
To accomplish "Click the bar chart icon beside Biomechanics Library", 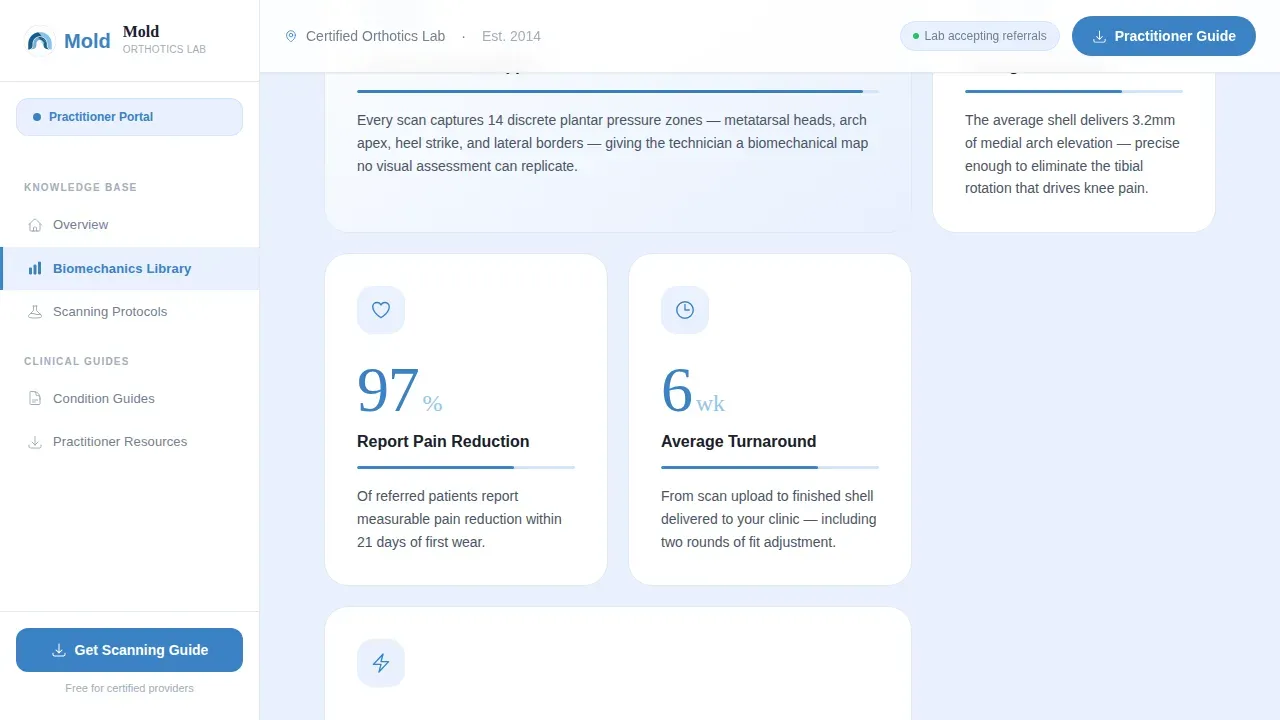I will [x=35, y=268].
